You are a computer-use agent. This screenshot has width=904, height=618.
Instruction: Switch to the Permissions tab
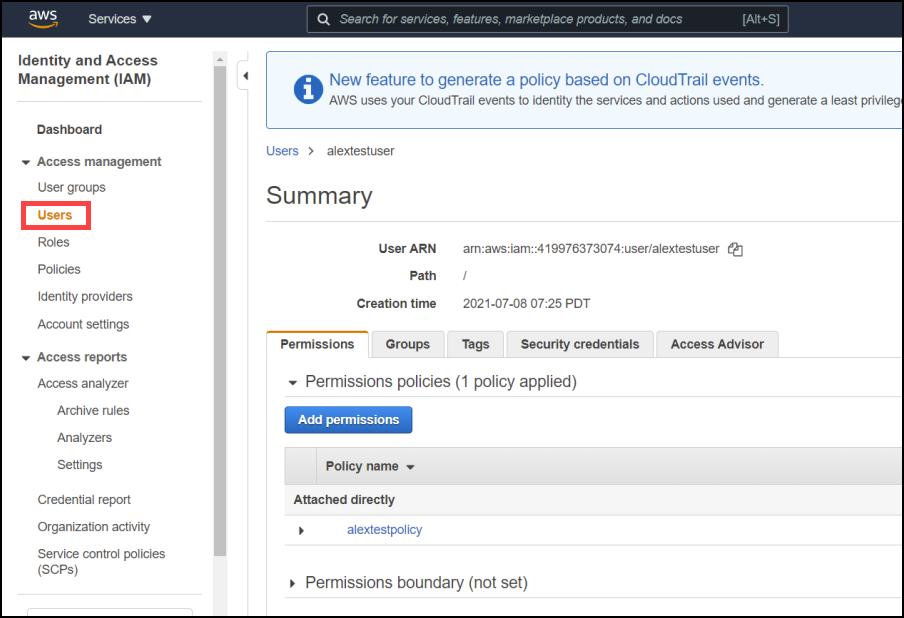coord(317,344)
